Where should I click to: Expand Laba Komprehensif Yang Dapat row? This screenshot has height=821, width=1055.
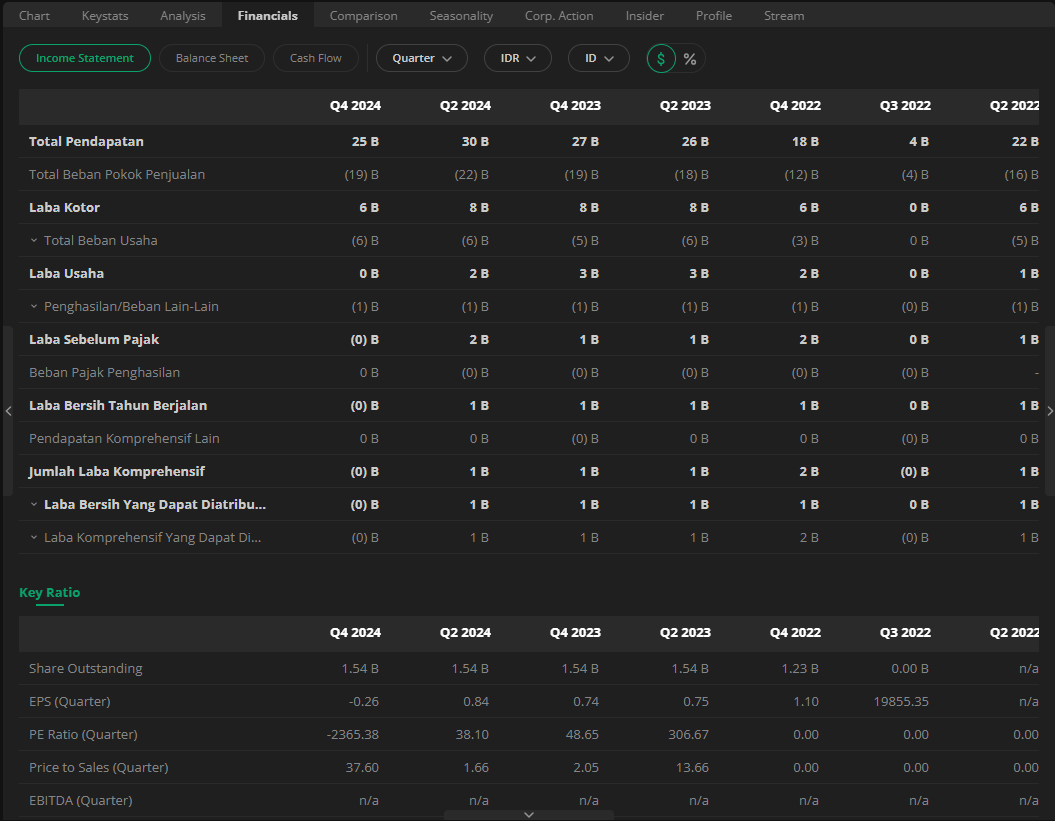[34, 538]
